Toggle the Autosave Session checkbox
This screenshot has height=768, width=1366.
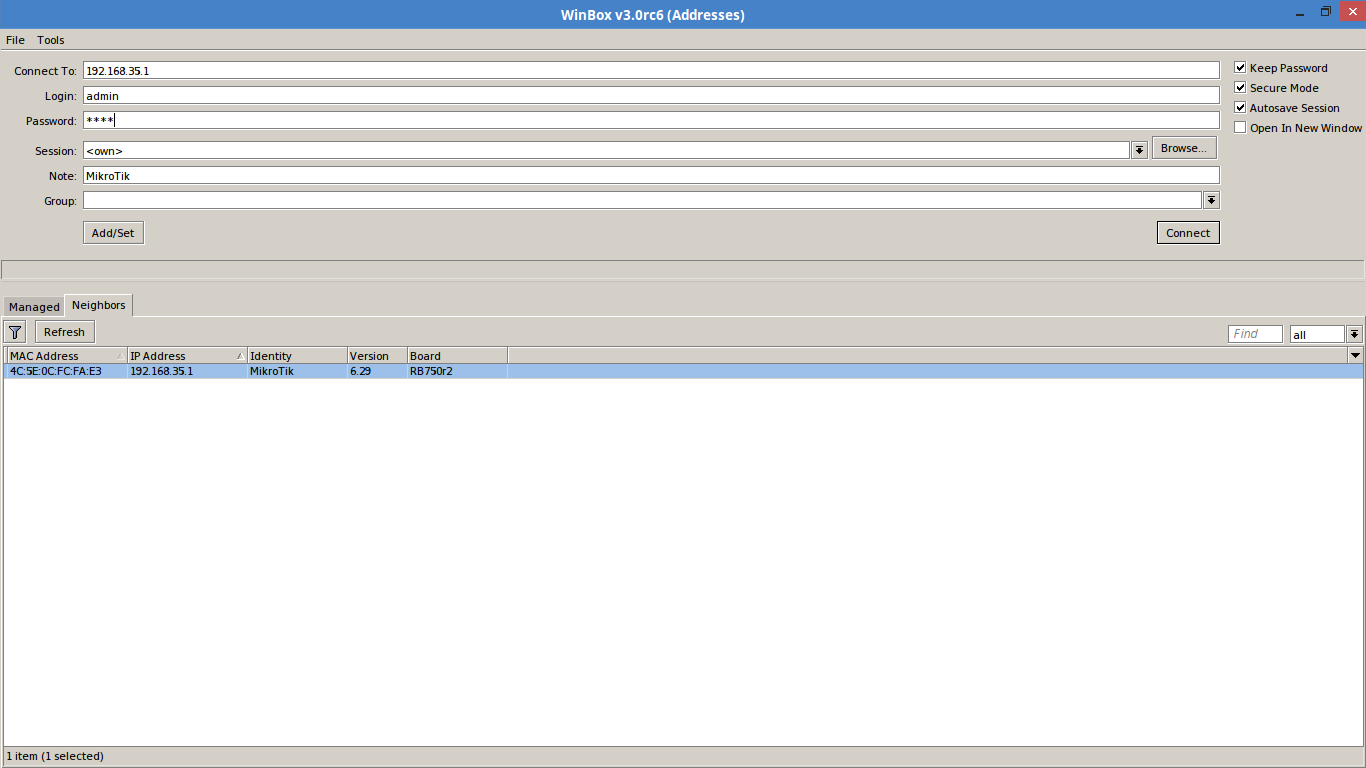pyautogui.click(x=1240, y=108)
